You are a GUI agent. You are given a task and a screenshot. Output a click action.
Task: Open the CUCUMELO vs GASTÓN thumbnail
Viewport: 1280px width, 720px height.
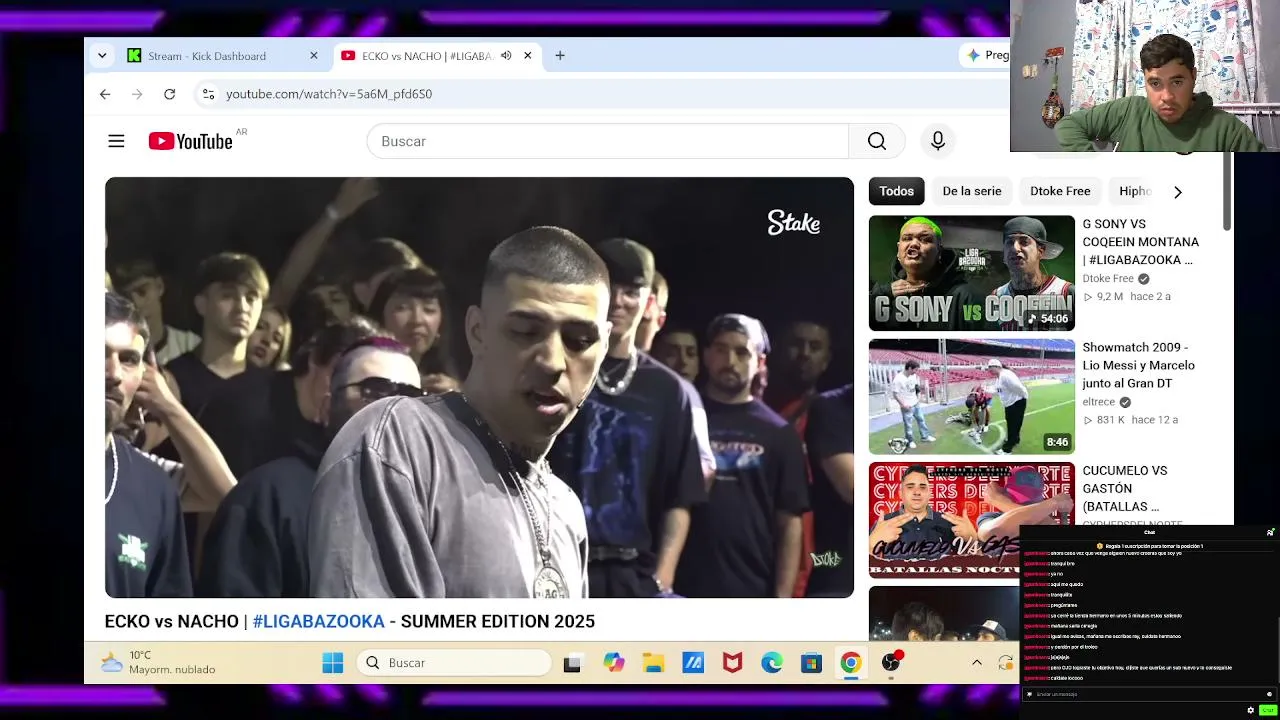pyautogui.click(x=945, y=520)
